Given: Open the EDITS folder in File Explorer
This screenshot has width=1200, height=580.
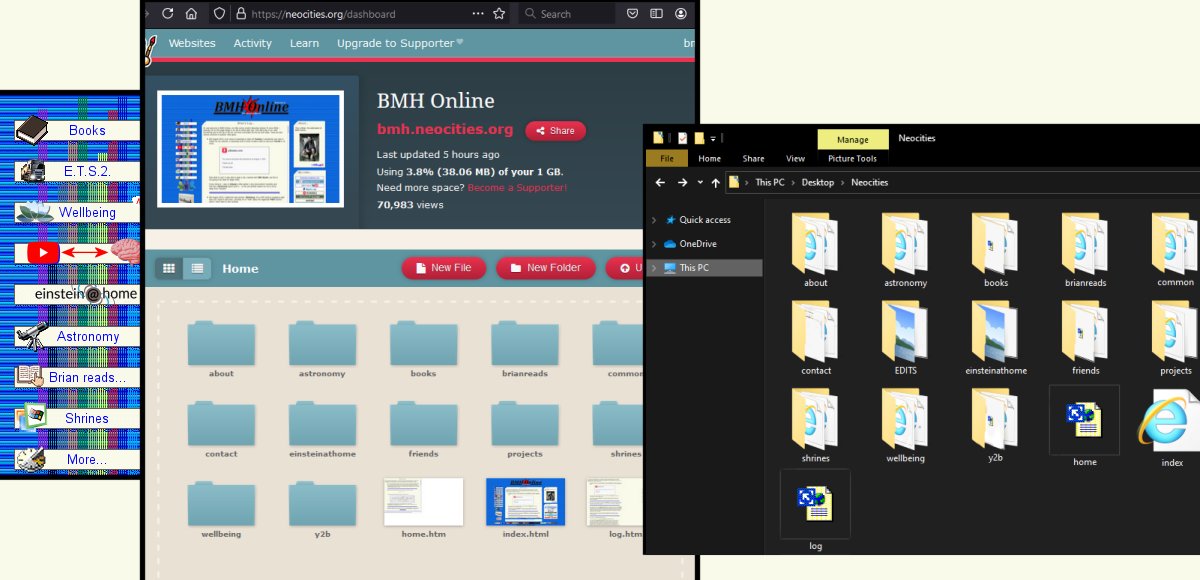Looking at the screenshot, I should (x=906, y=339).
